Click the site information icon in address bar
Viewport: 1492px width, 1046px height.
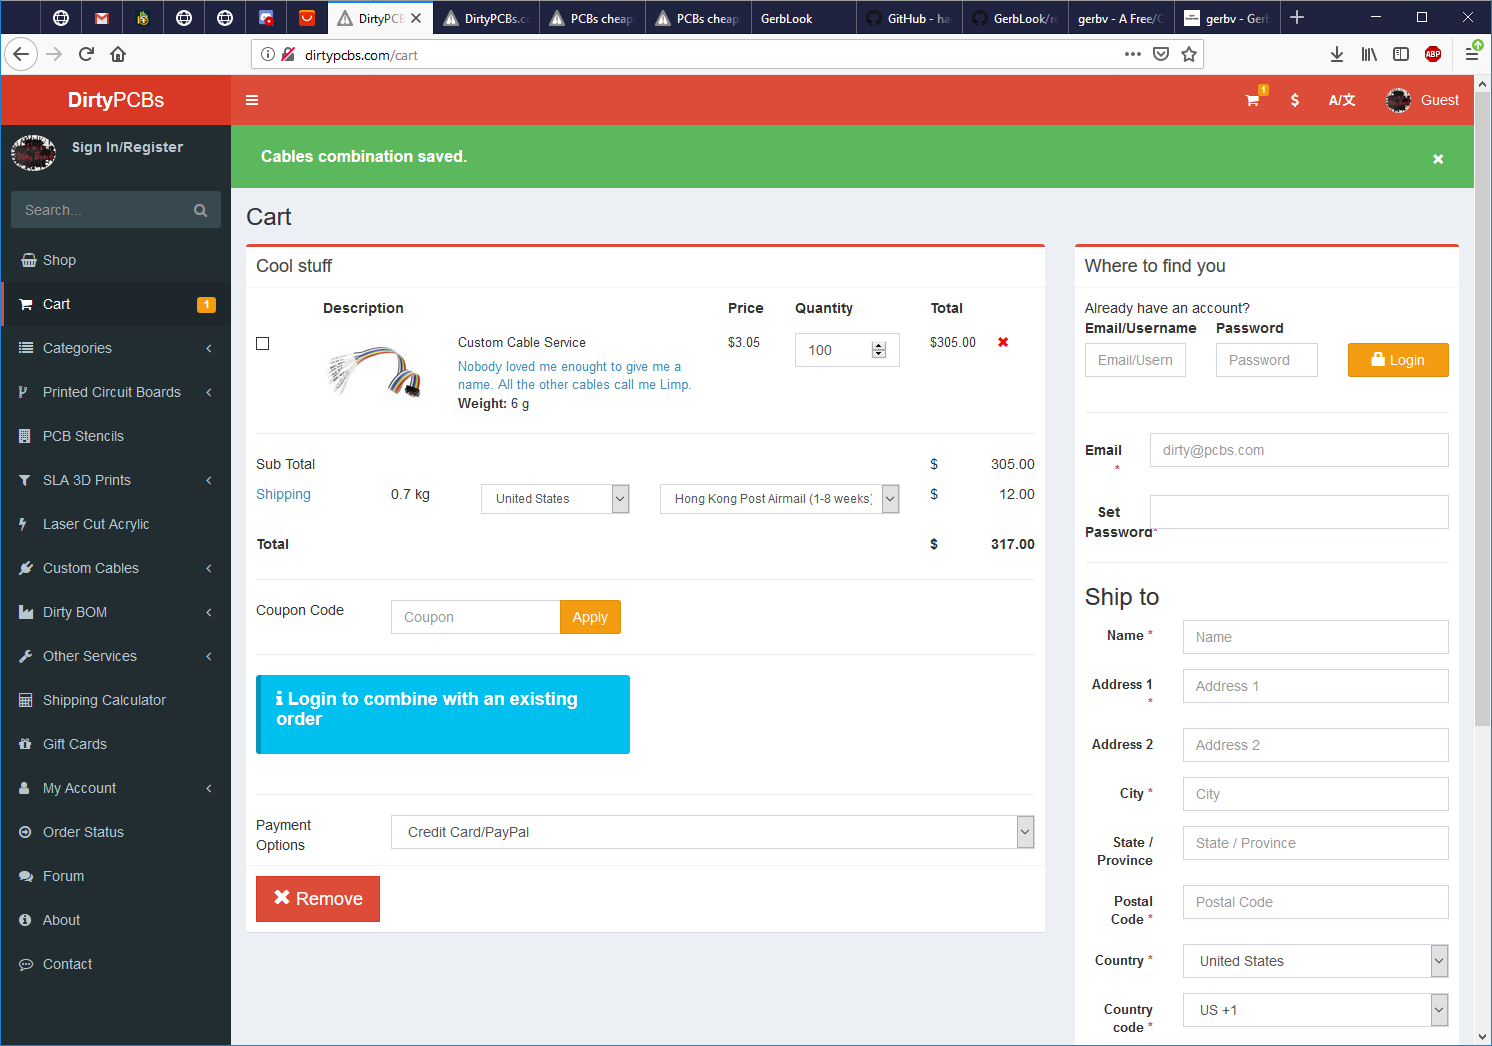[268, 54]
